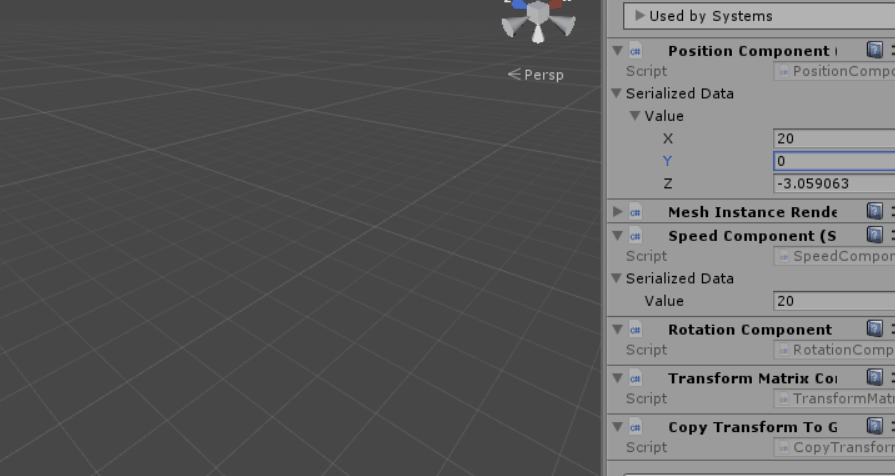Collapse the Speed Component section
895x476 pixels.
(617, 235)
